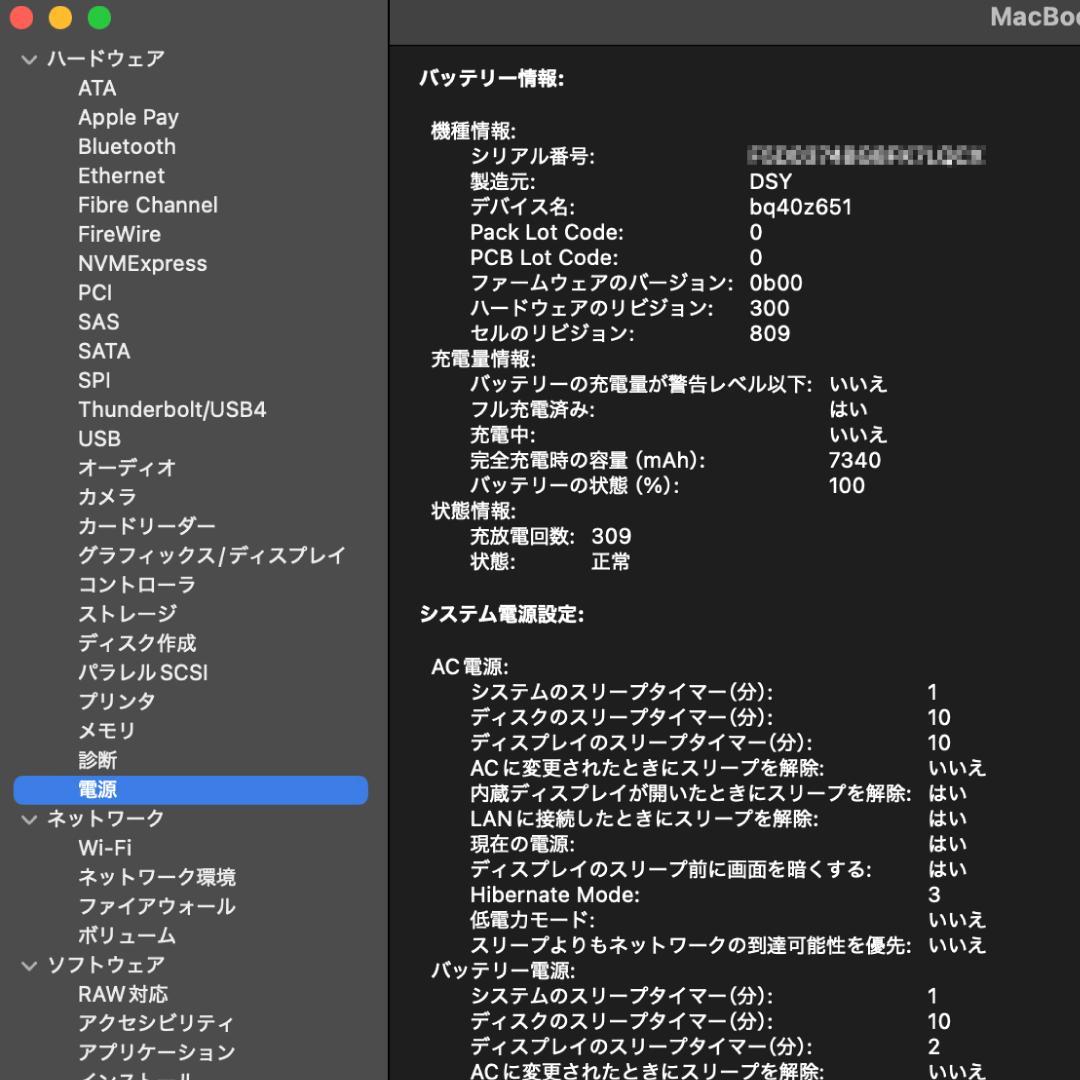The height and width of the screenshot is (1080, 1080).
Task: Open Wi-Fi network information
Action: pos(103,848)
